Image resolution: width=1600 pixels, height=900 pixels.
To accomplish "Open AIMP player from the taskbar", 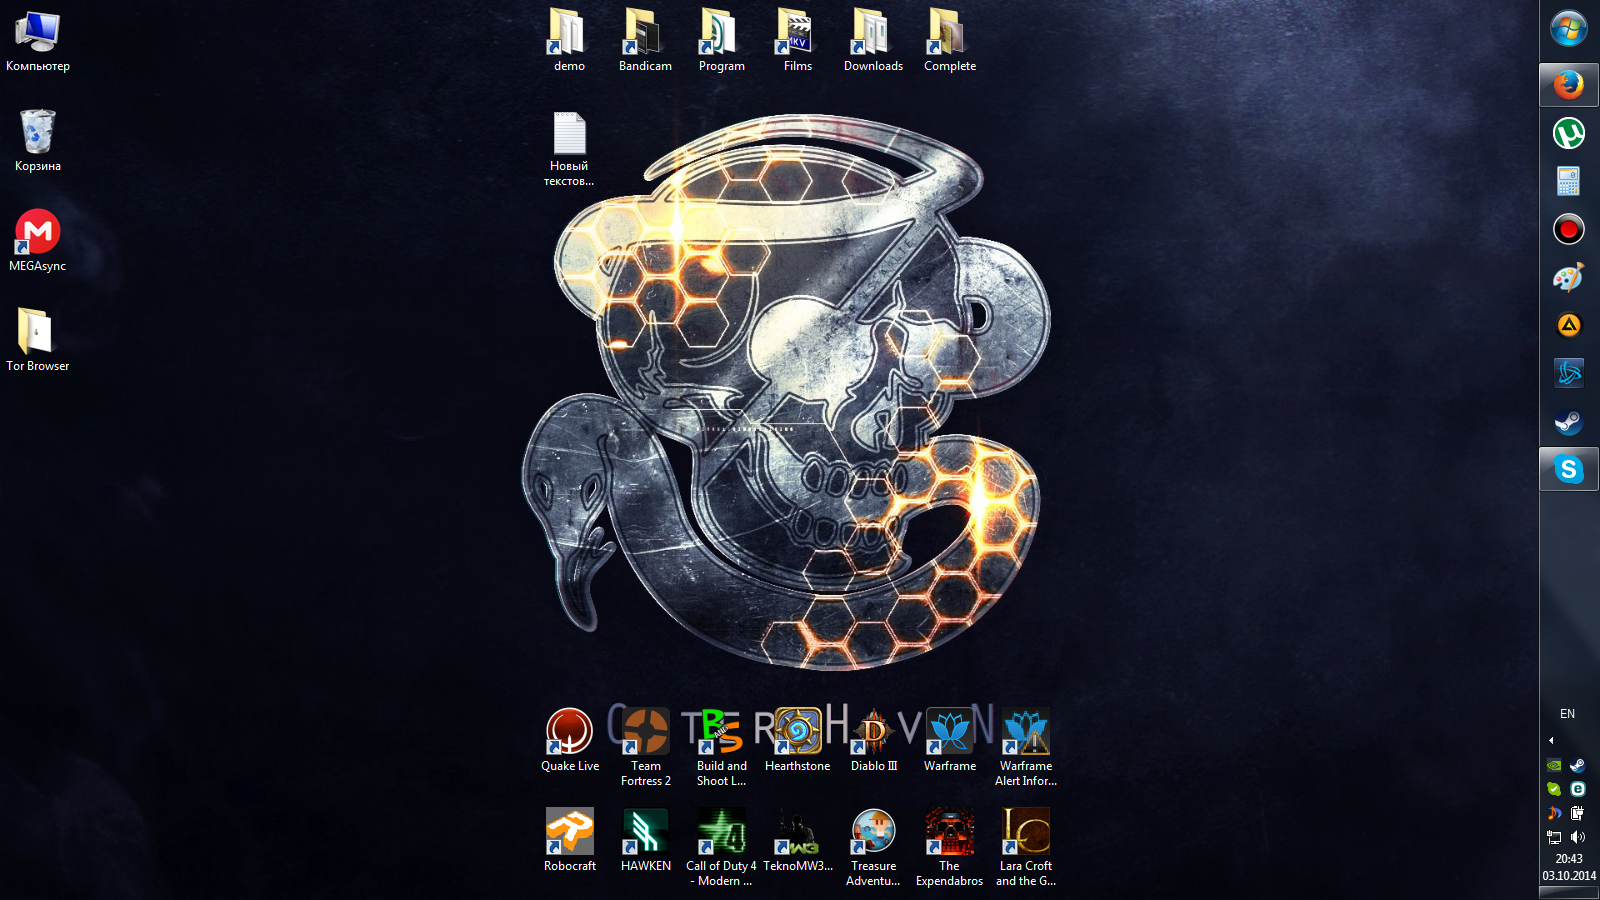I will coord(1569,325).
